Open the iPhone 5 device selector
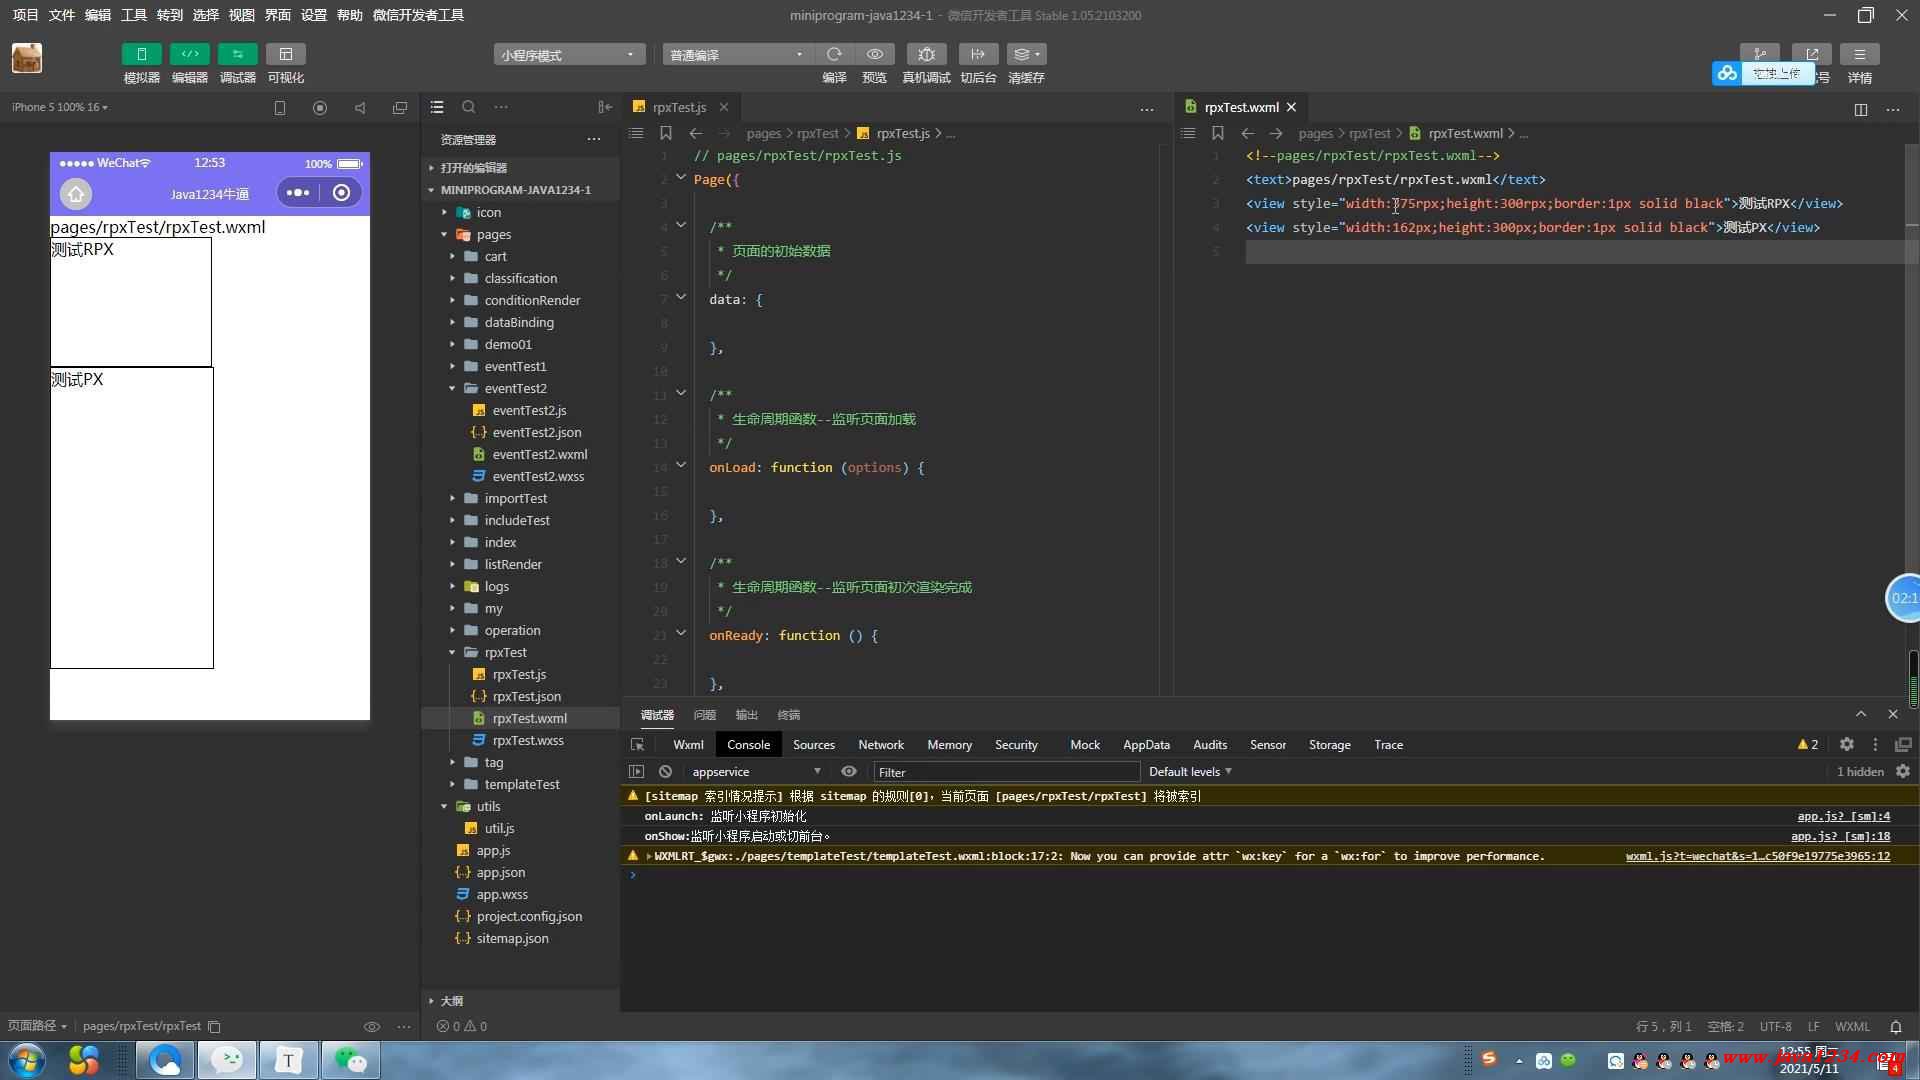The width and height of the screenshot is (1920, 1080). [x=60, y=107]
